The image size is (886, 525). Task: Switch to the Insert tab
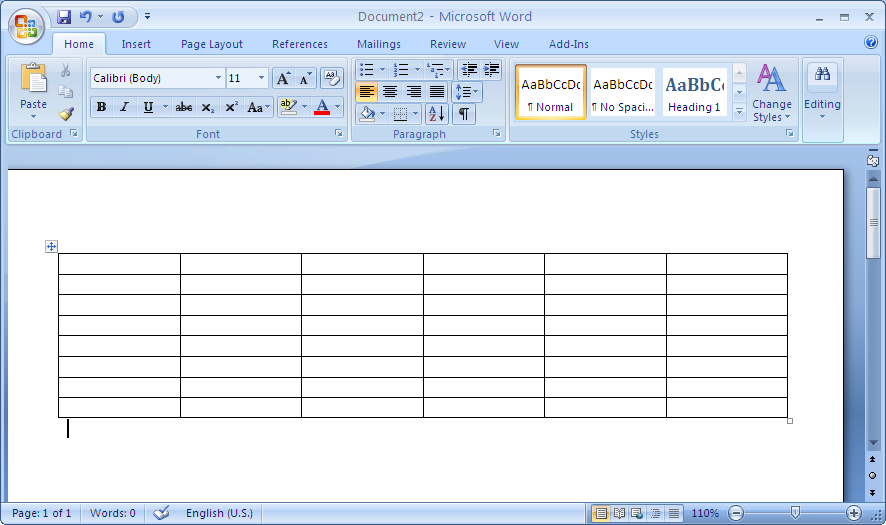(x=136, y=44)
